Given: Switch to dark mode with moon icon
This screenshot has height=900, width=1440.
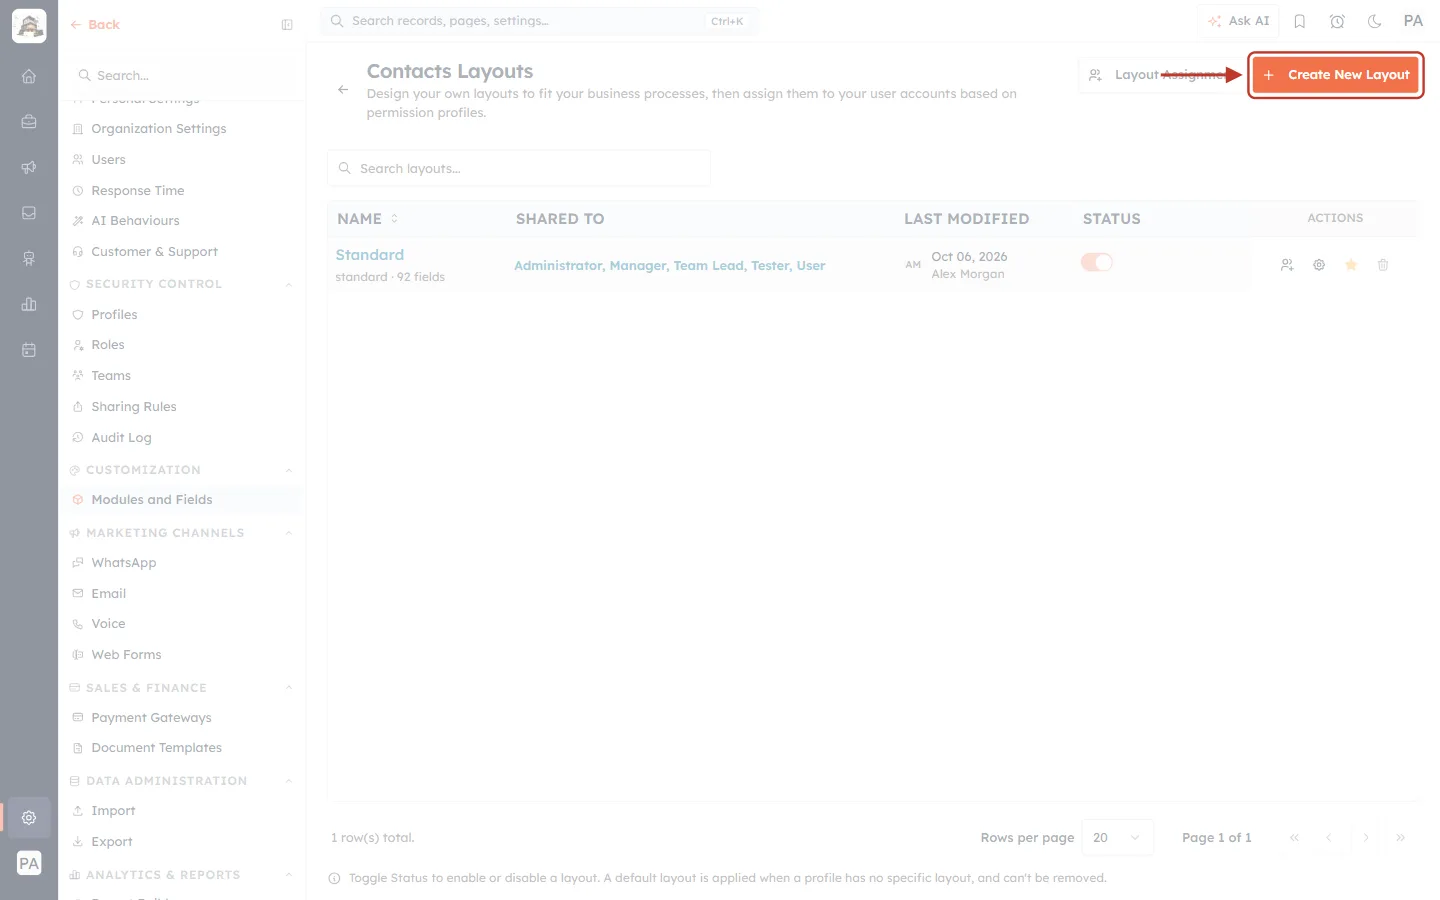Looking at the screenshot, I should pos(1375,21).
